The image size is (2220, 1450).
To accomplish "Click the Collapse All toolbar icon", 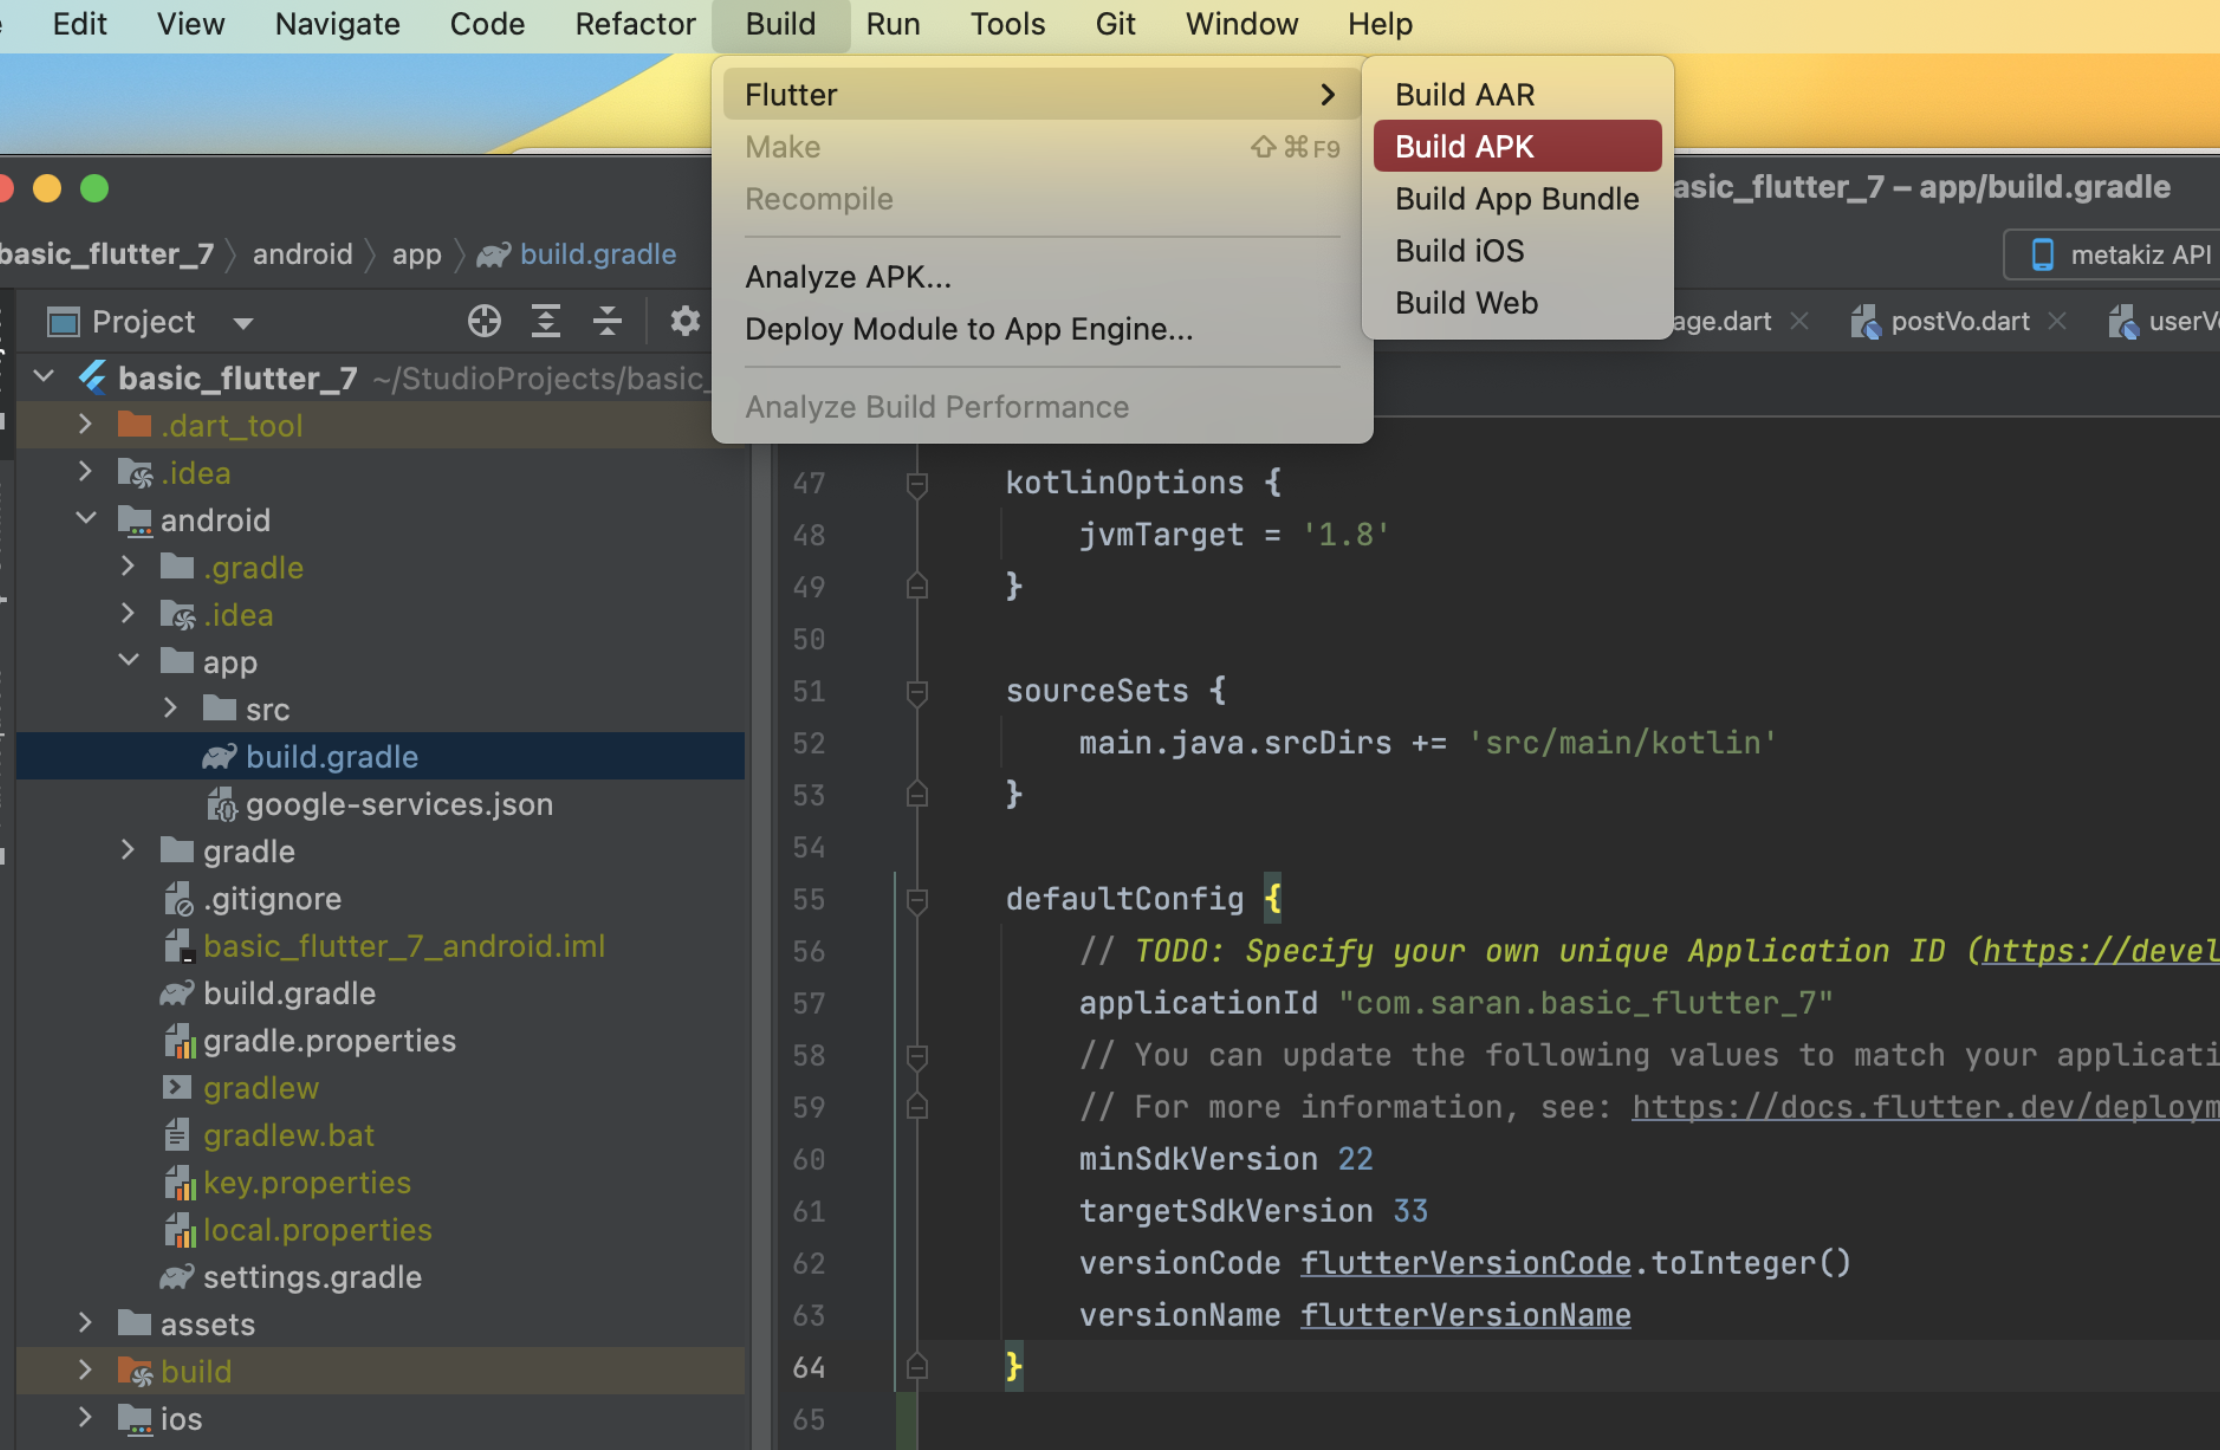I will (x=607, y=321).
